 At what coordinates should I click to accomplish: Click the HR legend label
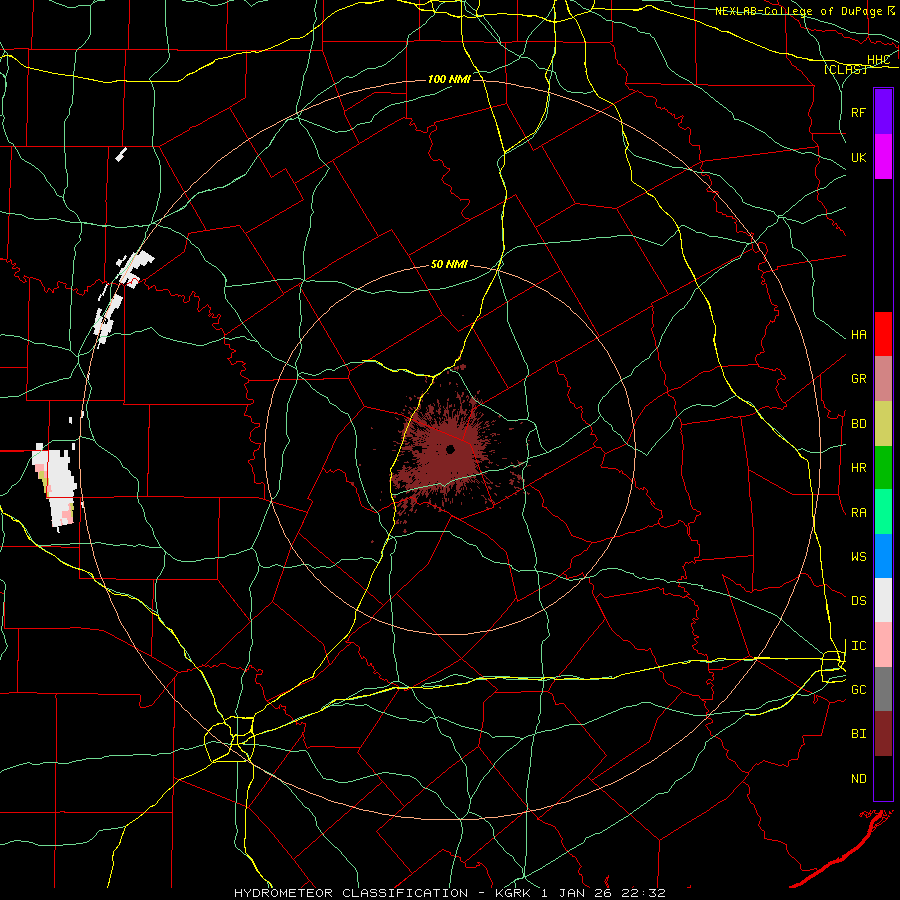(x=859, y=468)
